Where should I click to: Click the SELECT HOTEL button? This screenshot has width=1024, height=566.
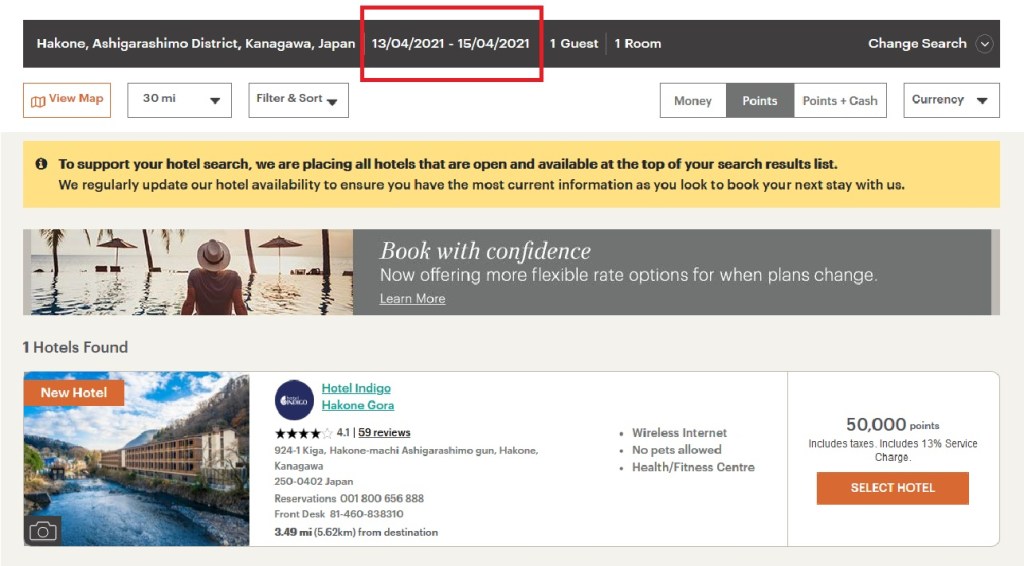(892, 488)
